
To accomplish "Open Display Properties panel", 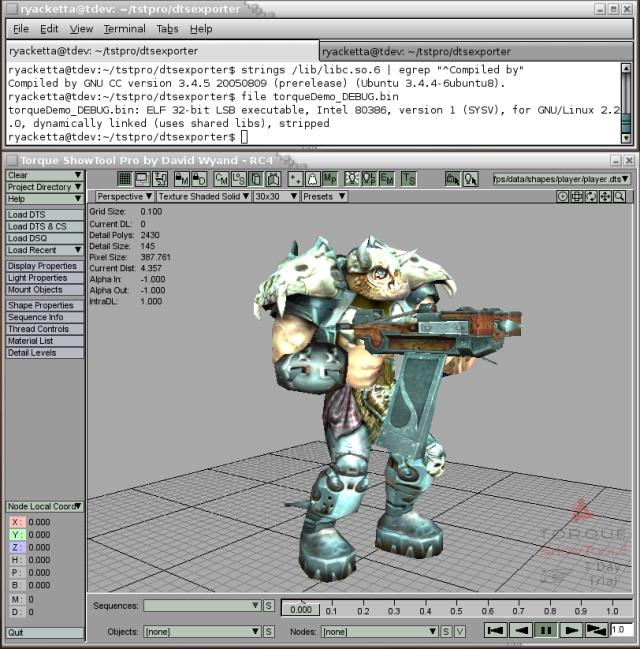I will tap(45, 266).
